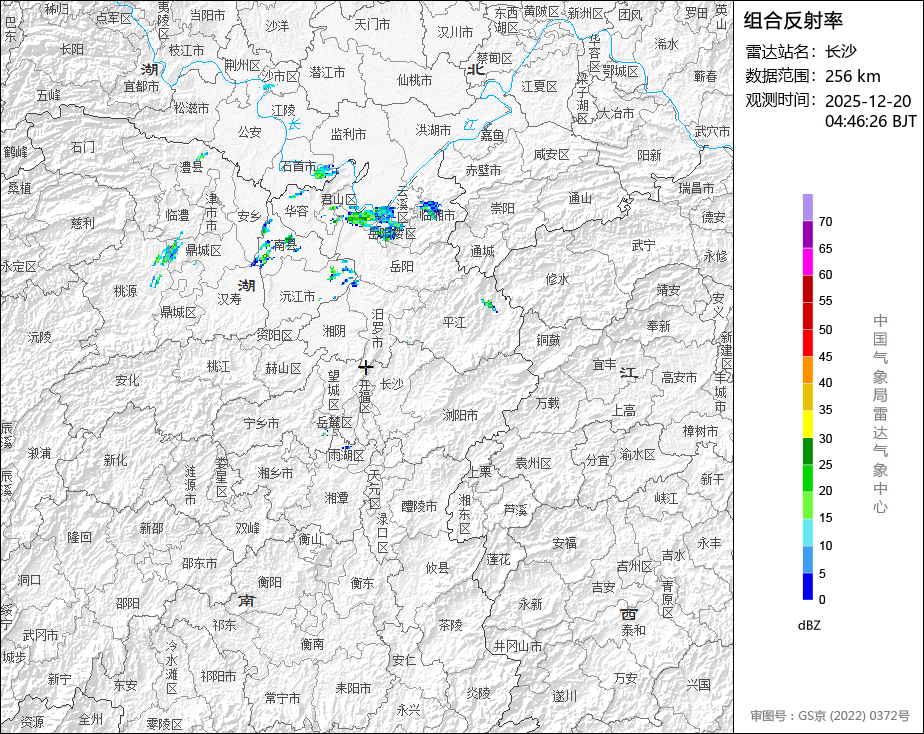Click the 邵东市 label on the map
The image size is (924, 734).
point(199,563)
